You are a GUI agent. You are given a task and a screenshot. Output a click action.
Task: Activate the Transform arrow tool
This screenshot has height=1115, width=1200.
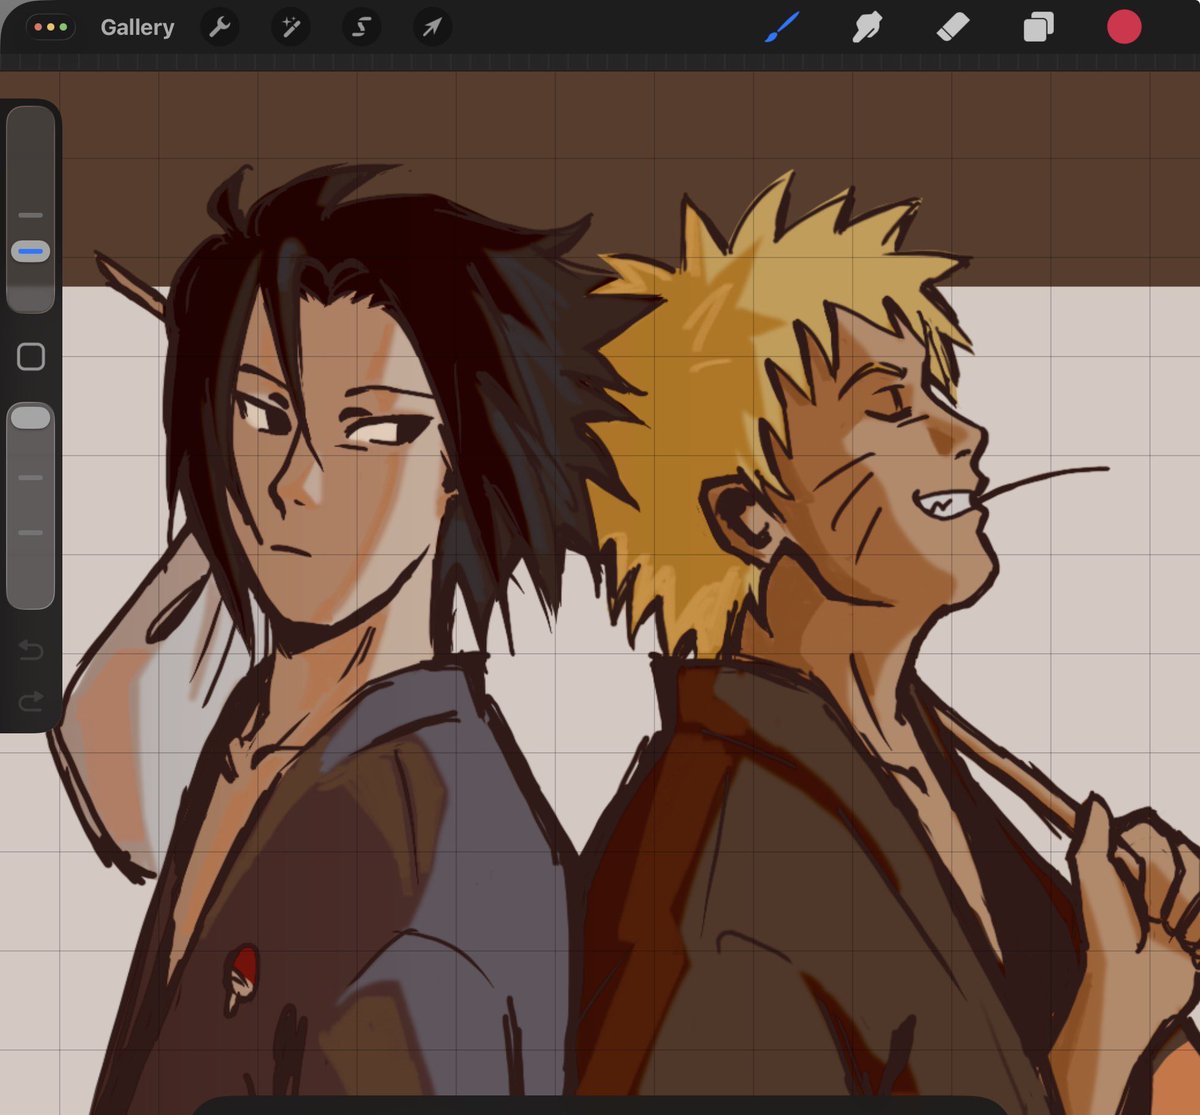[432, 27]
